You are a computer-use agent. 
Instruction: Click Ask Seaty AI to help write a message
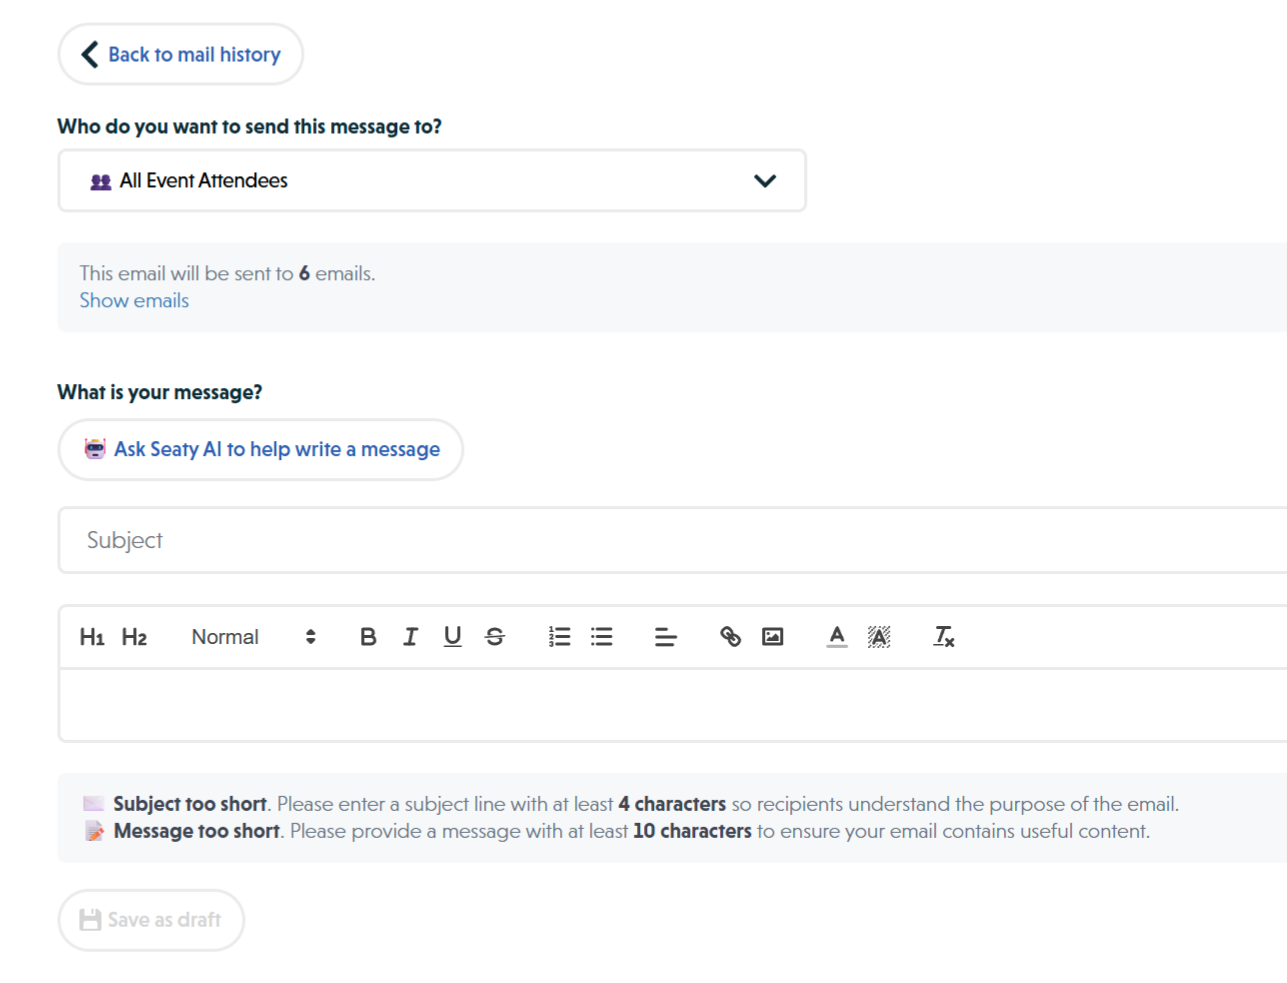[260, 449]
